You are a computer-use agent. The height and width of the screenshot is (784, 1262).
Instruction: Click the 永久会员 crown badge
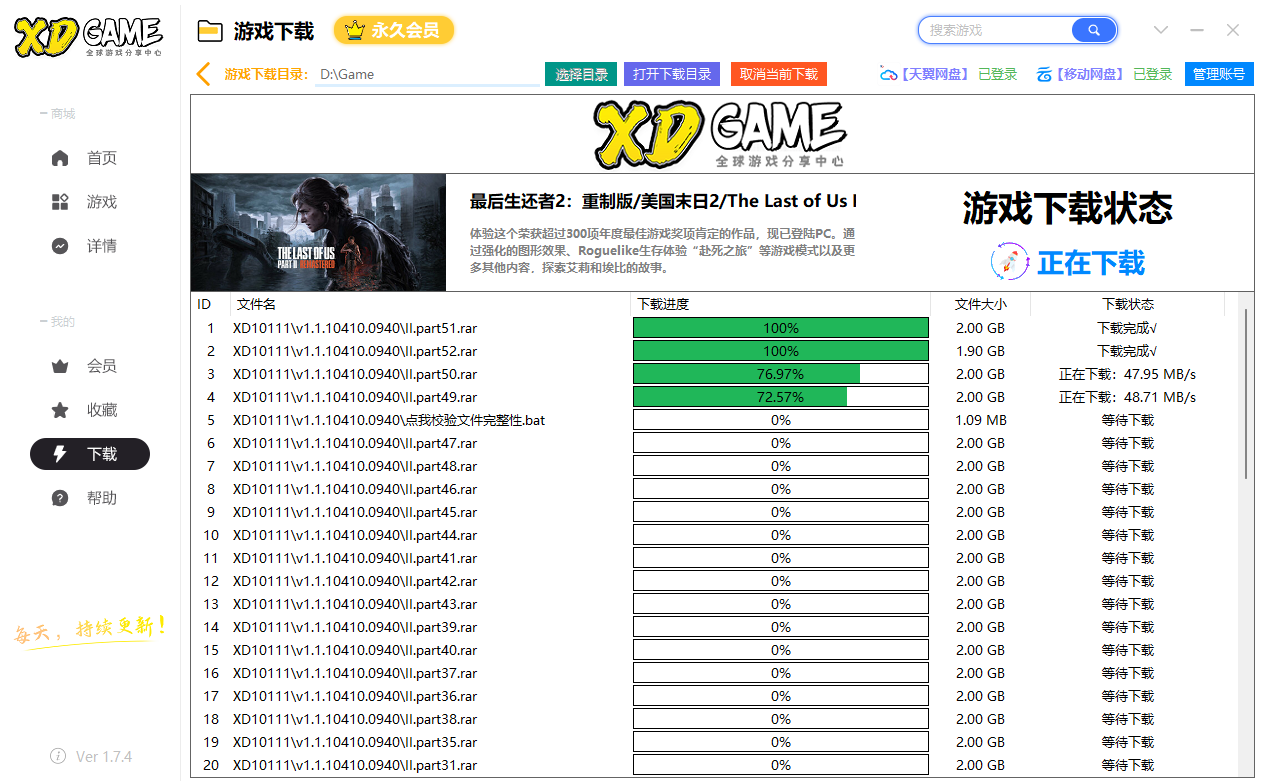pos(394,30)
